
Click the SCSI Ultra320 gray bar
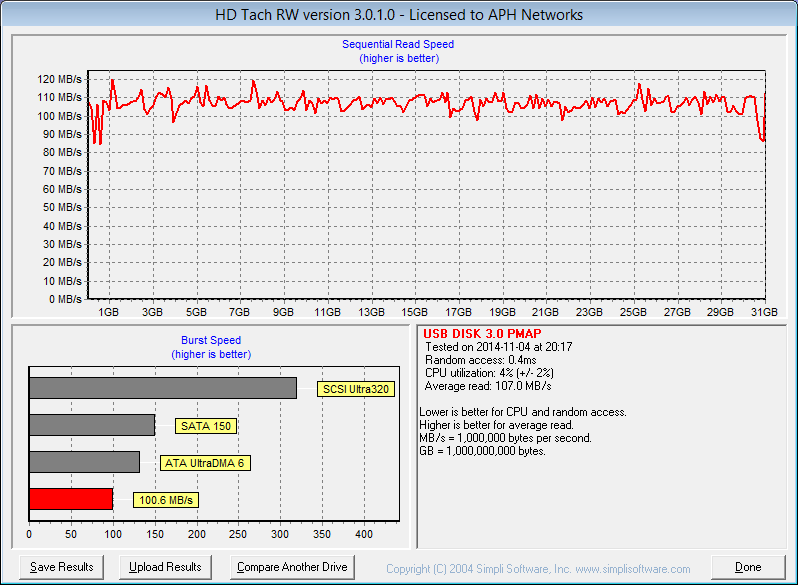tap(163, 388)
